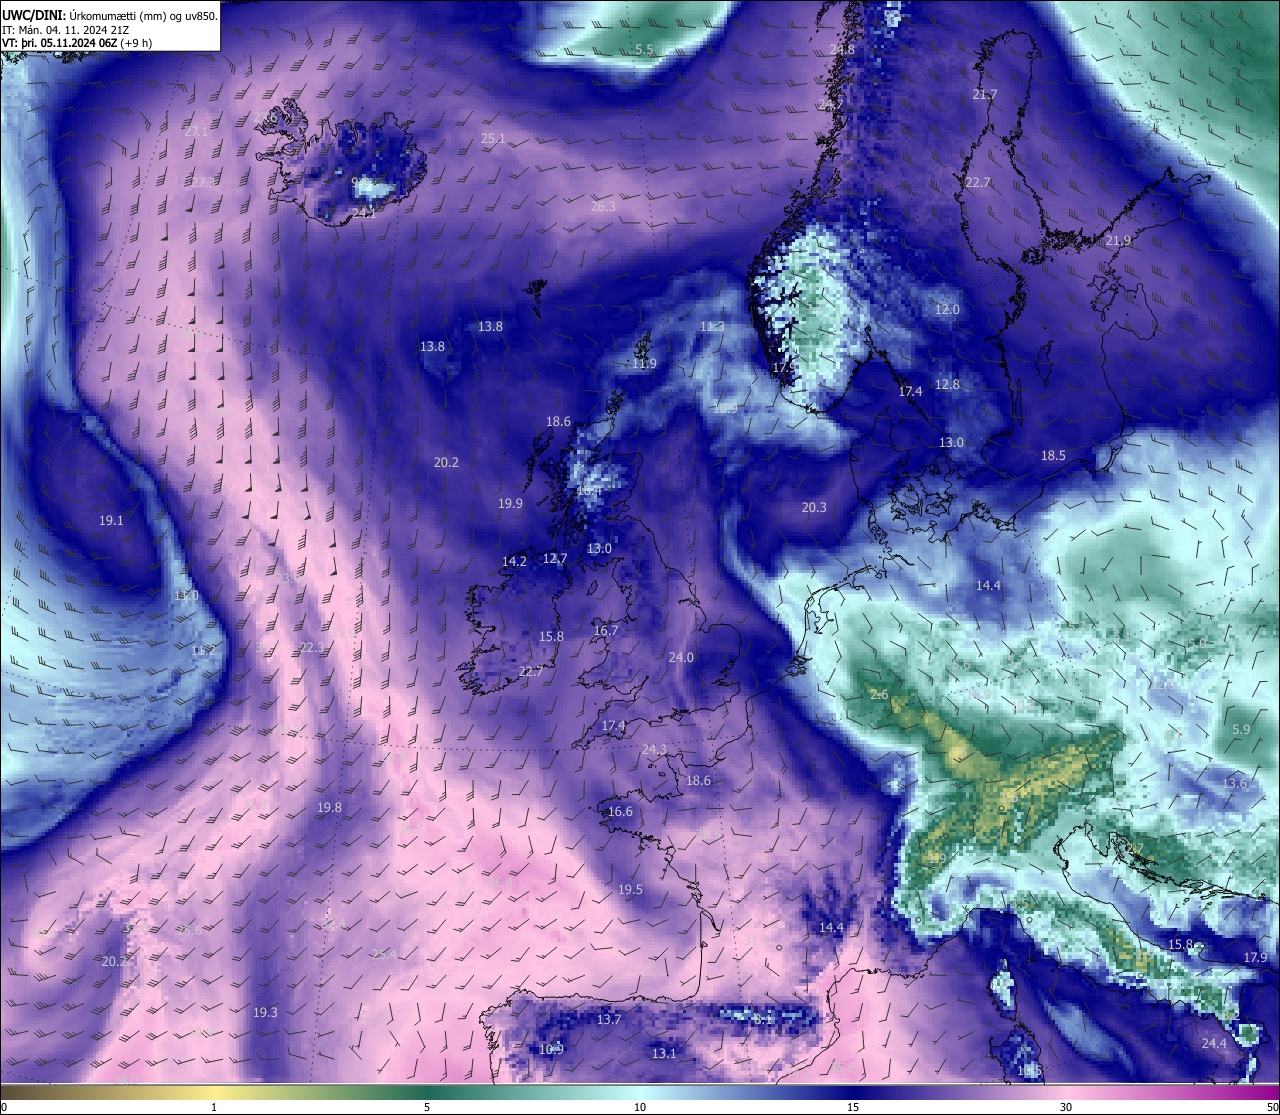Click the 2.6 value over Germany

pos(879,695)
